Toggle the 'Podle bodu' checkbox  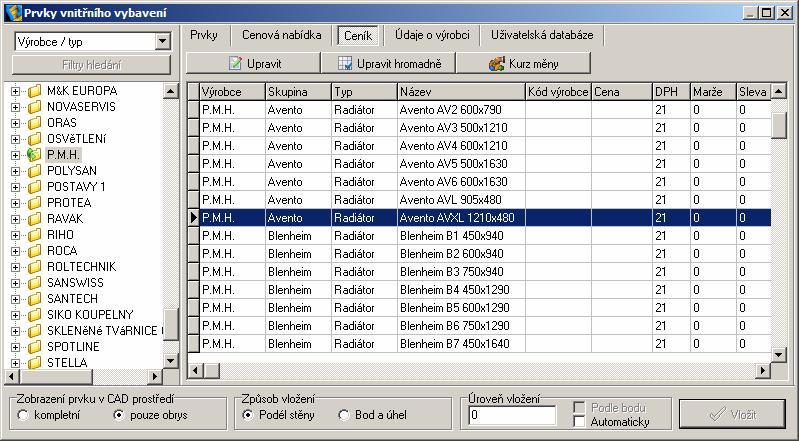(x=579, y=407)
